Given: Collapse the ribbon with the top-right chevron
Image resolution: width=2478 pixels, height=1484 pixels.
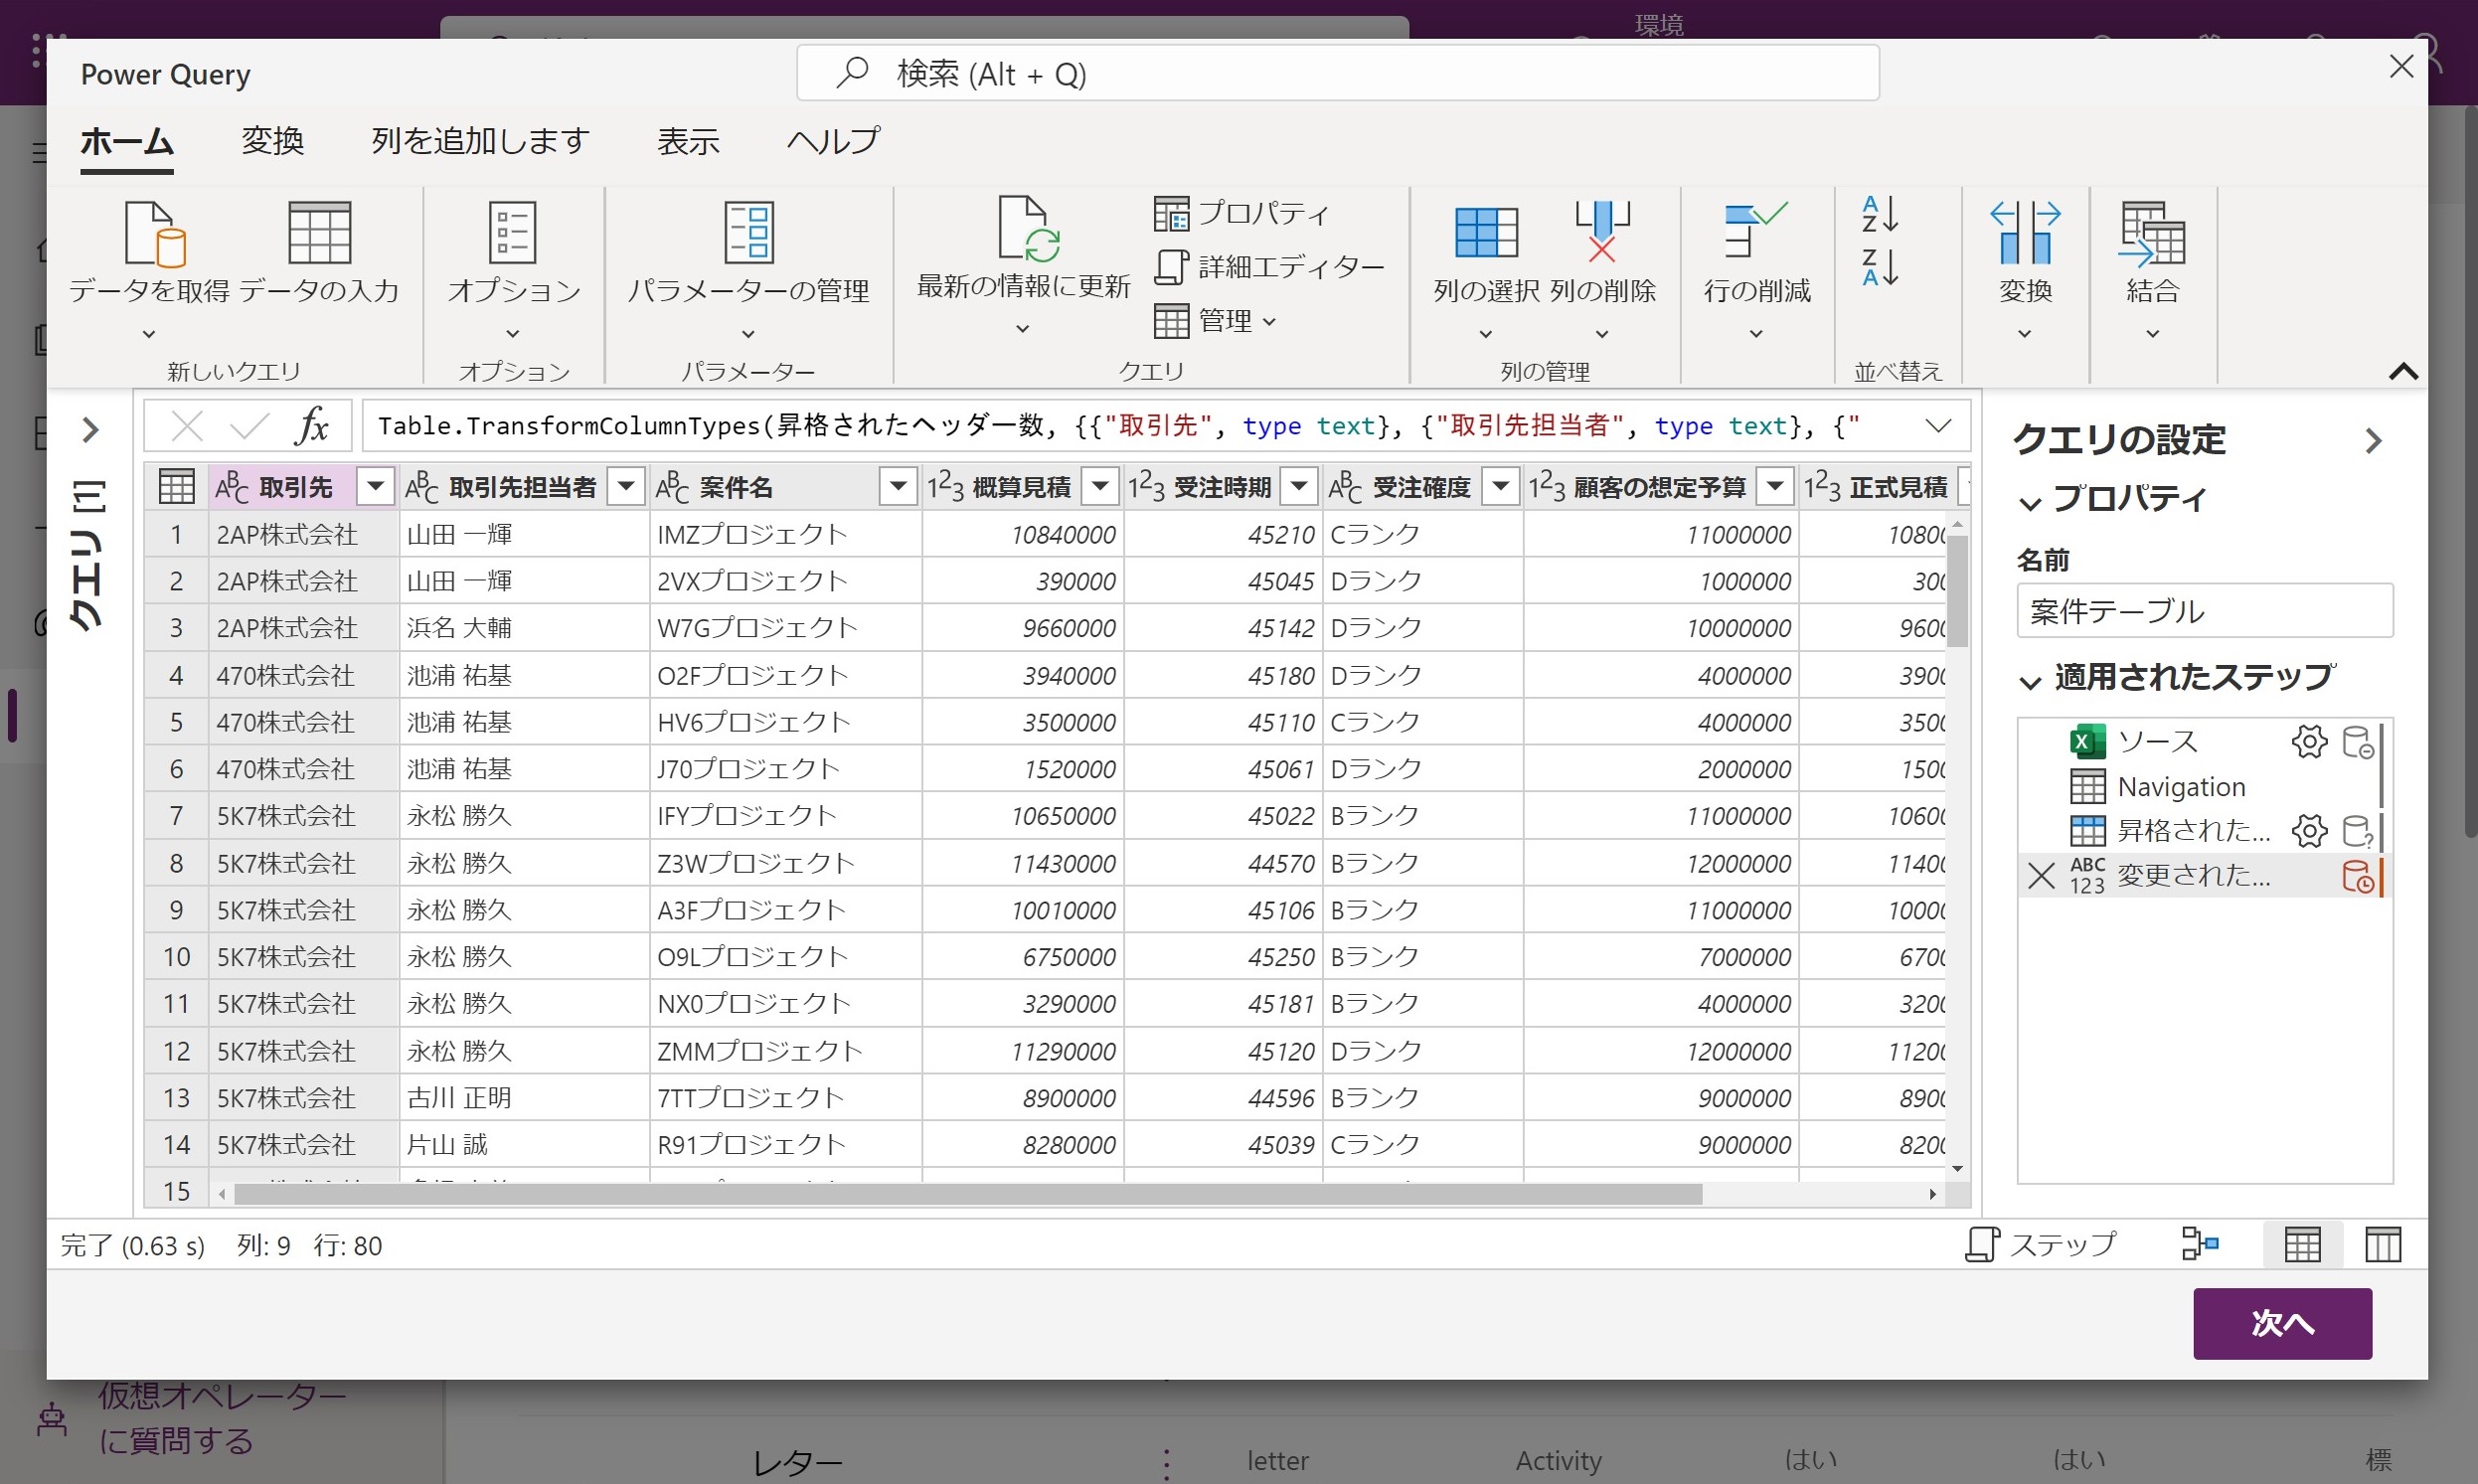Looking at the screenshot, I should point(2404,372).
